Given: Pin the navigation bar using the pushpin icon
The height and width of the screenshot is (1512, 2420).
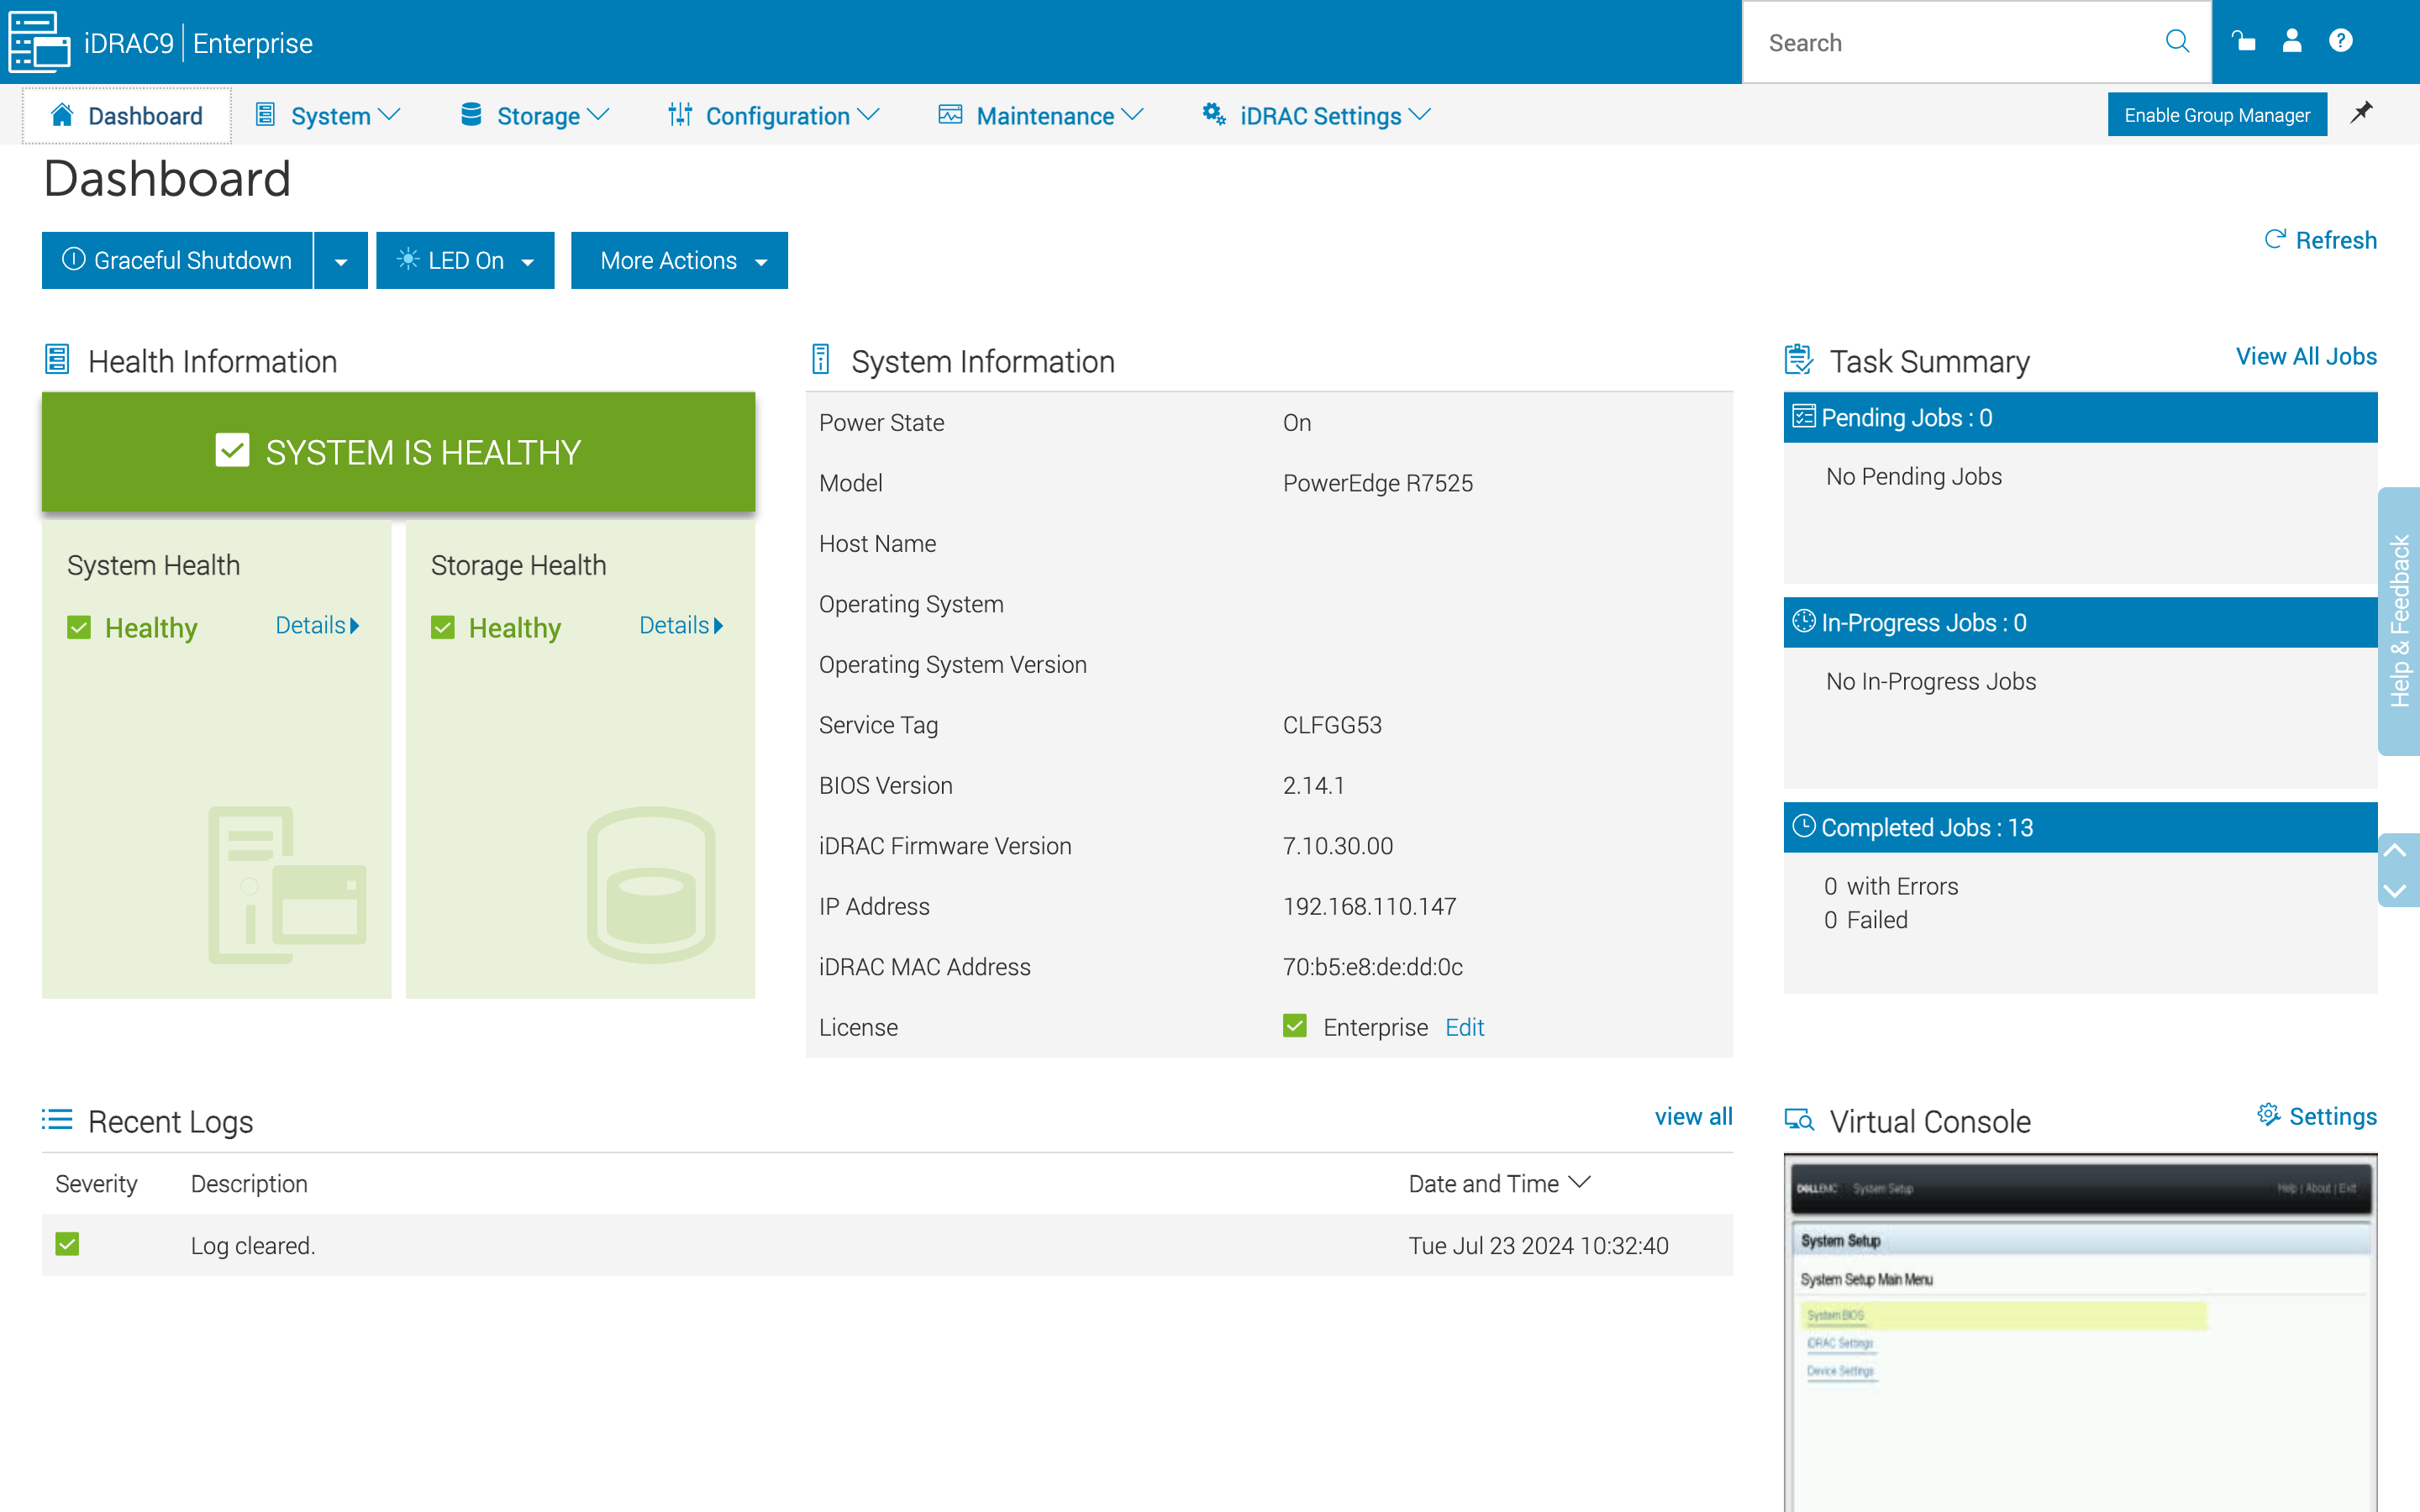Looking at the screenshot, I should coord(2361,113).
